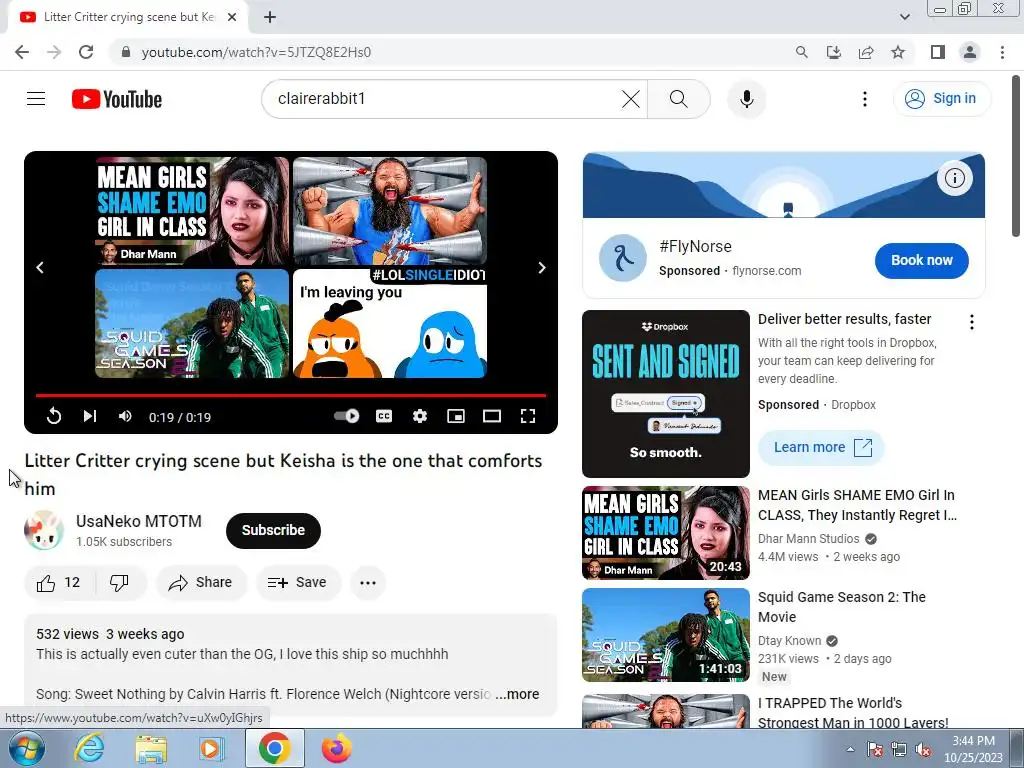
Task: Skip to the next video
Action: click(90, 416)
